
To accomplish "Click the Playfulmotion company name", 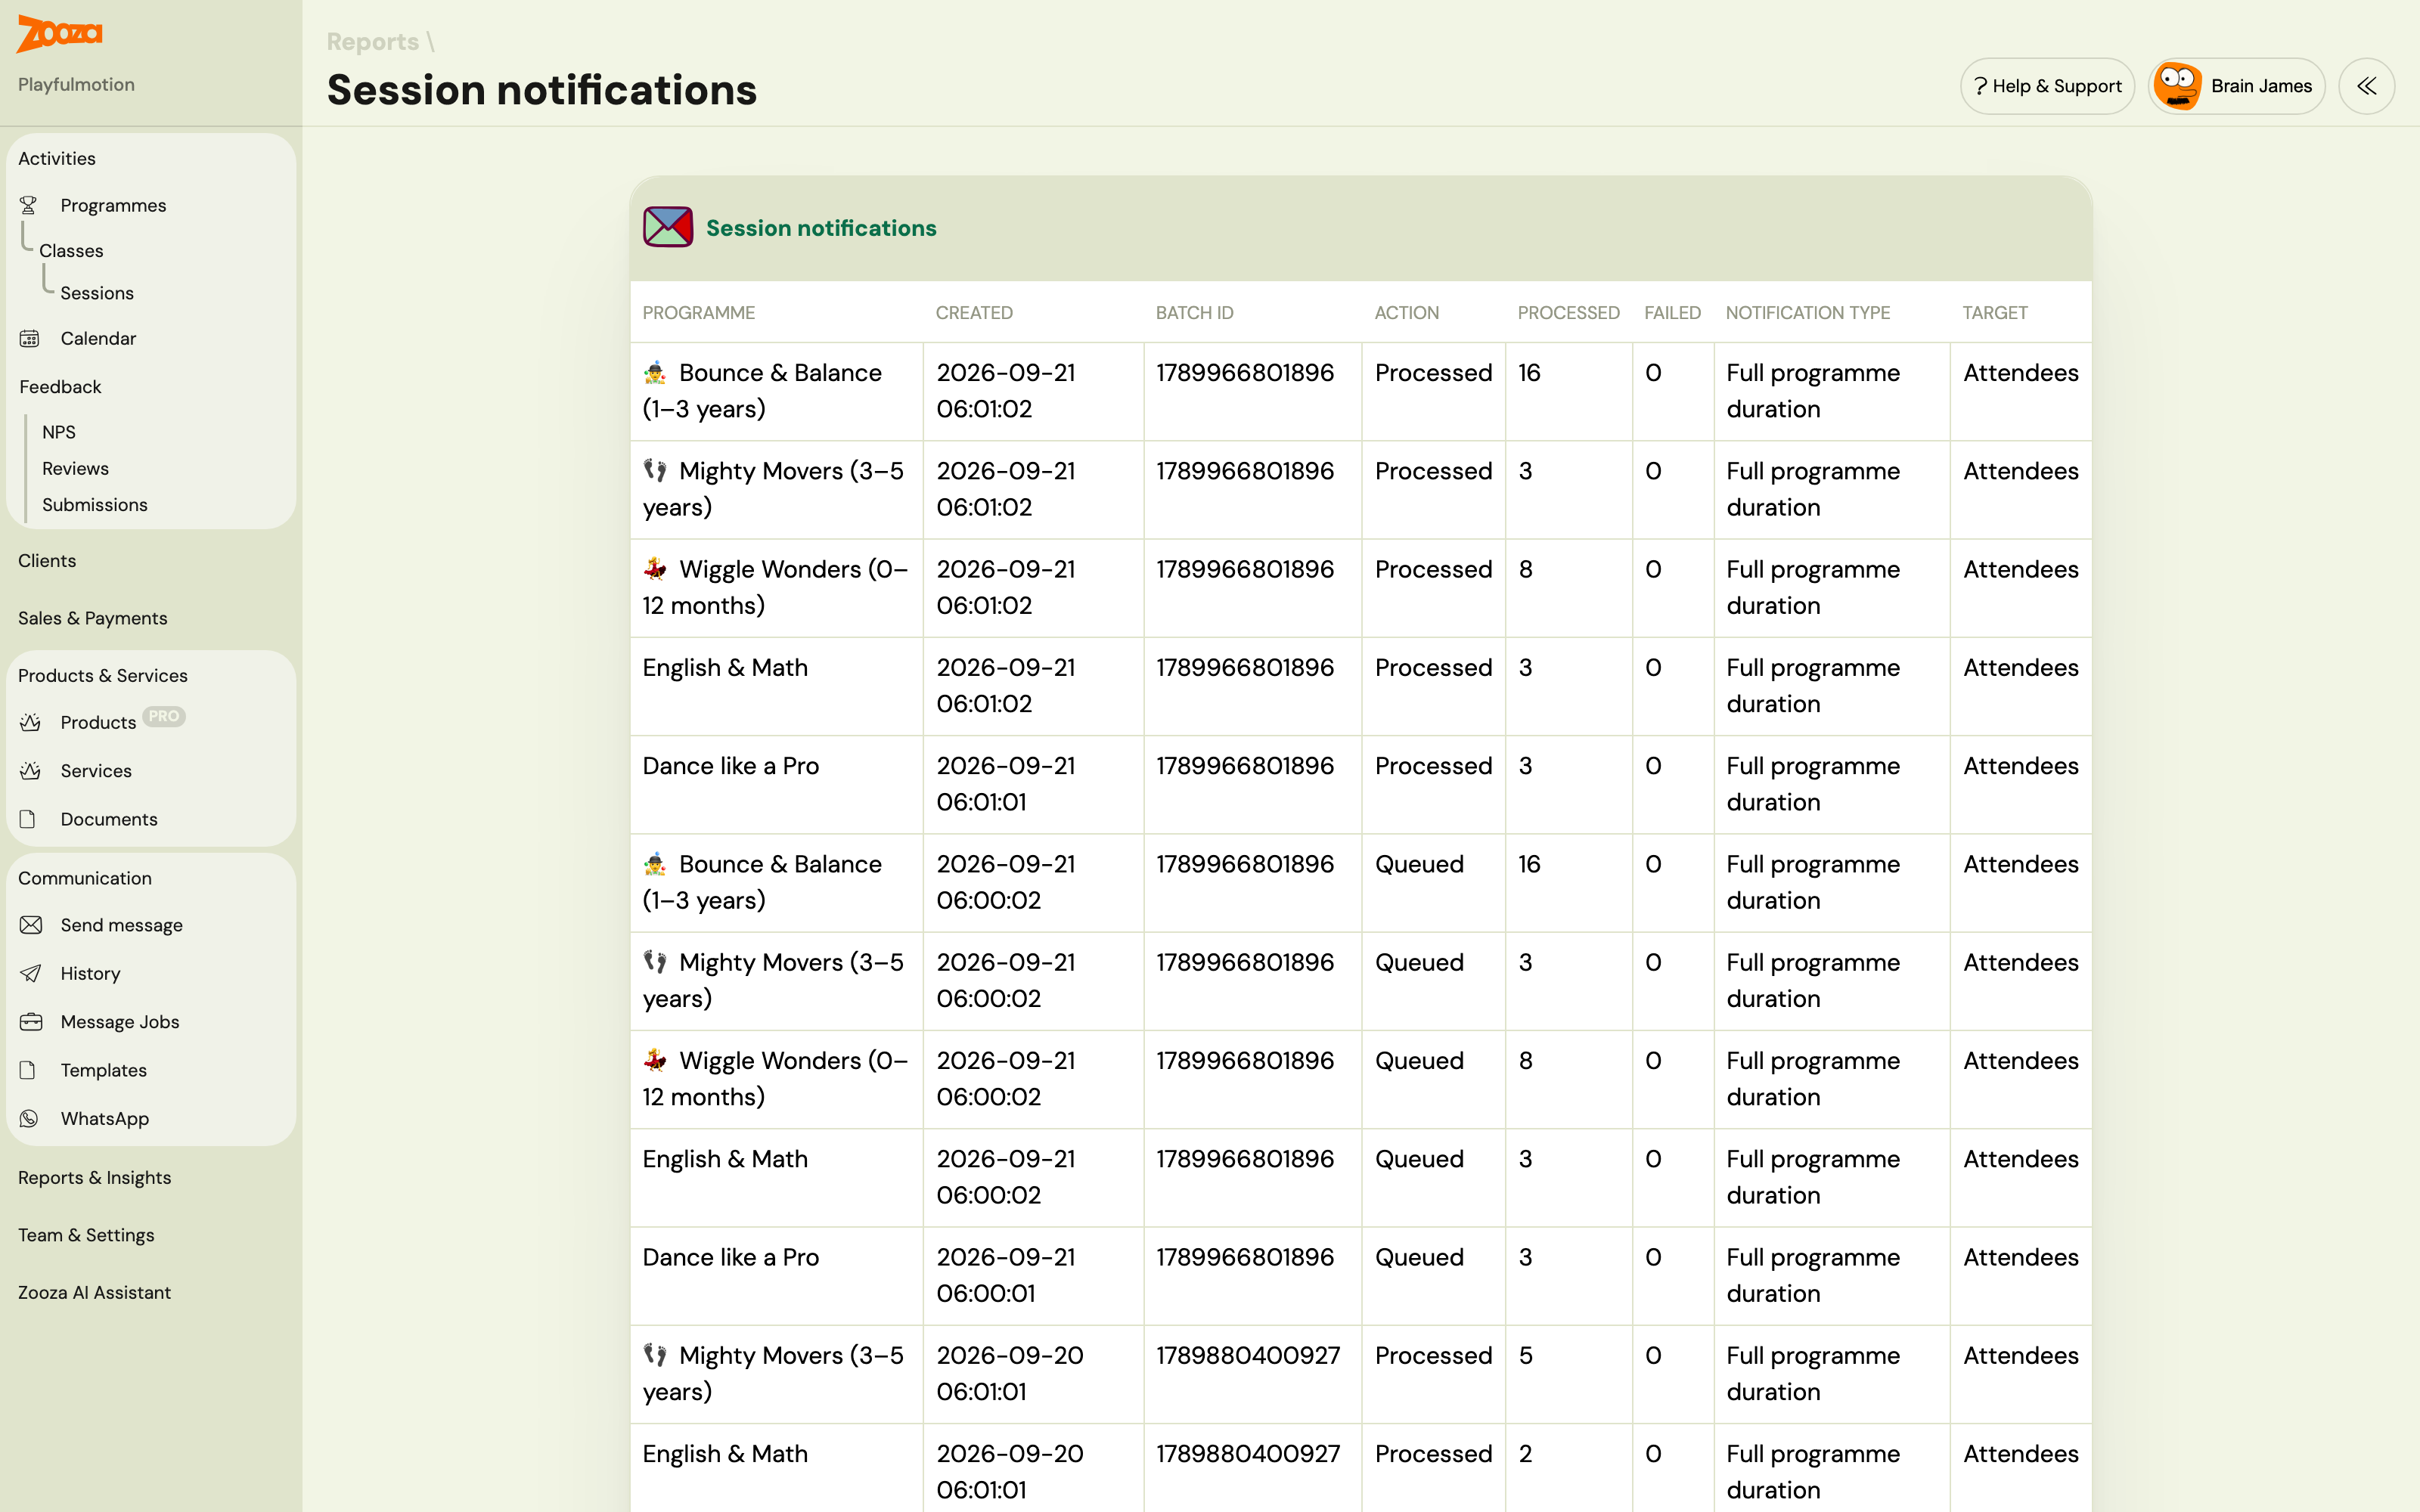I will click(x=76, y=84).
